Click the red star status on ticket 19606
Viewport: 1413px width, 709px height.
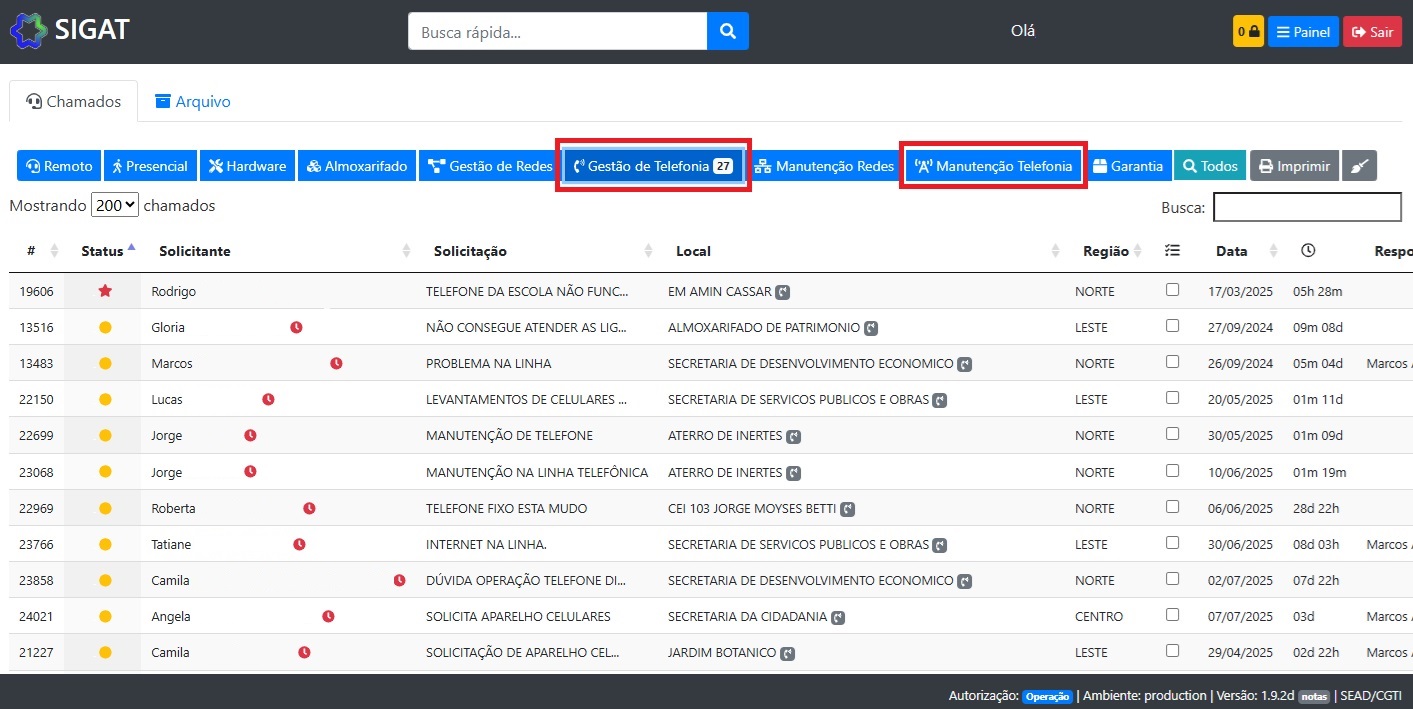pos(105,291)
